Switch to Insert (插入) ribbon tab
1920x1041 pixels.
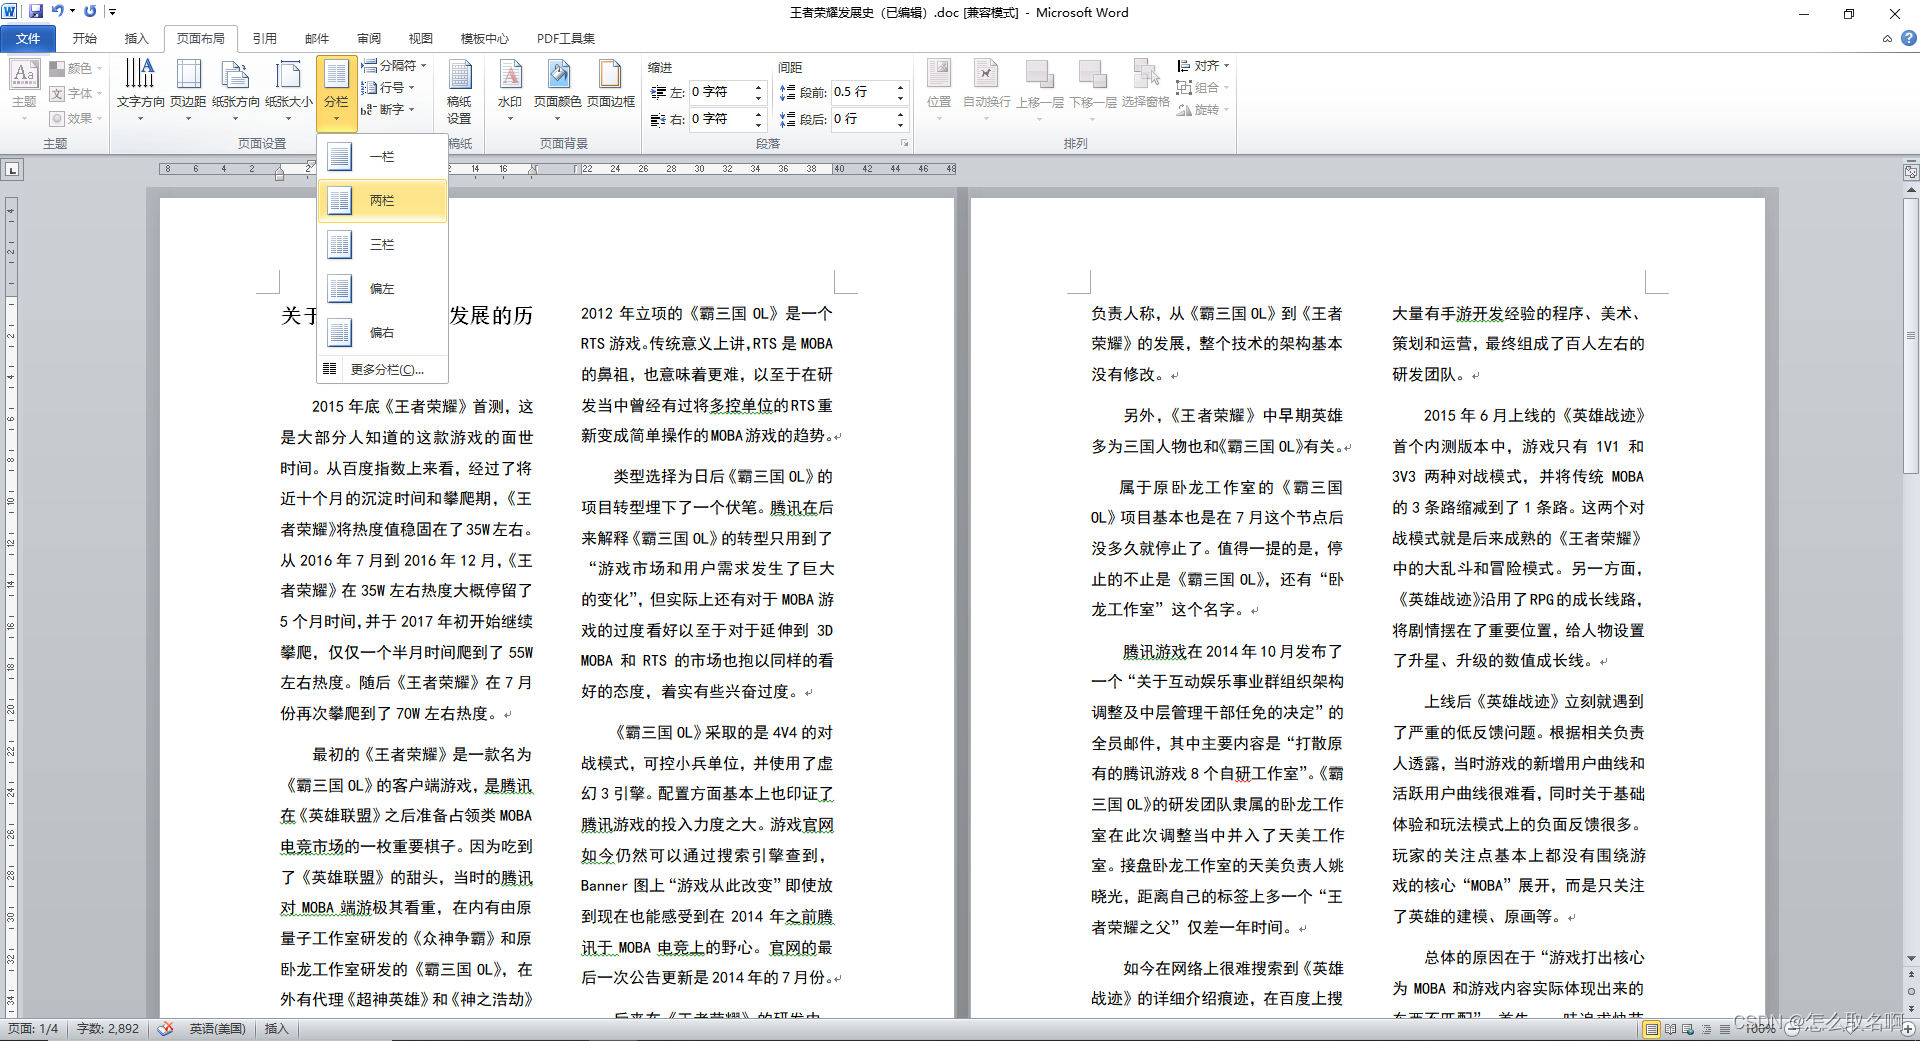136,38
